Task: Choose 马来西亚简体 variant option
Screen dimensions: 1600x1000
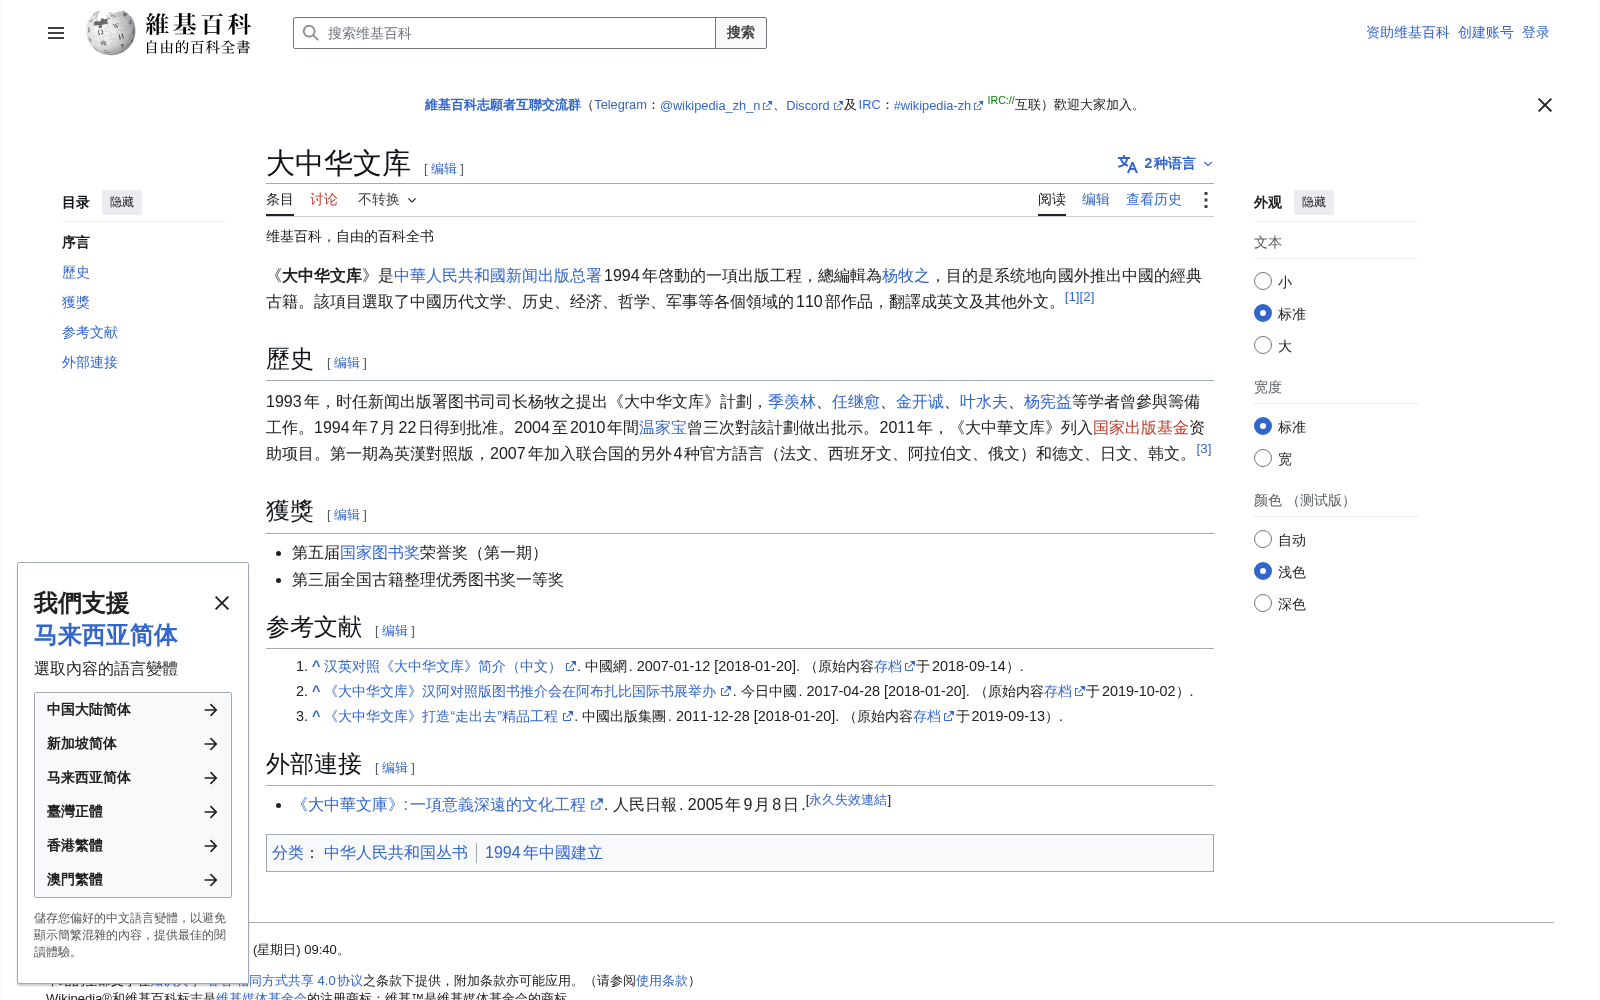Action: pos(133,778)
